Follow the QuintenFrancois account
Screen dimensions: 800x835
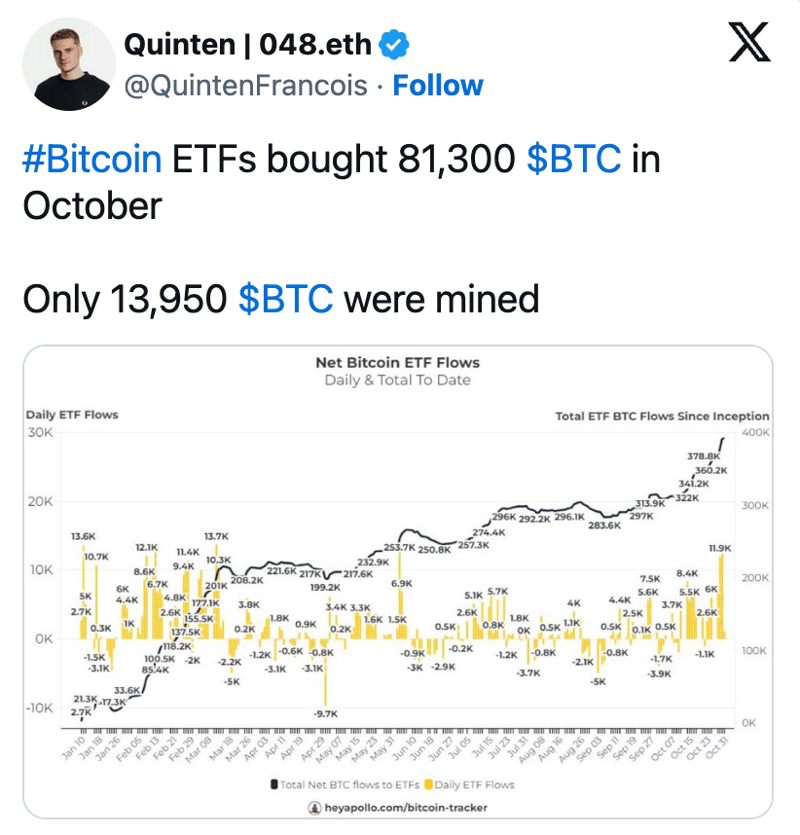[438, 85]
